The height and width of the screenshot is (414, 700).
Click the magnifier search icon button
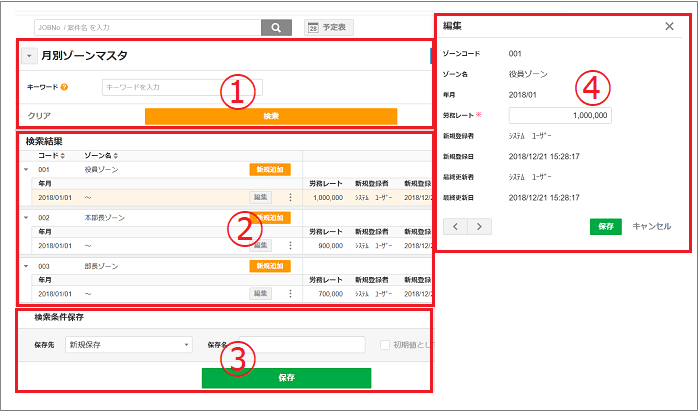click(276, 28)
